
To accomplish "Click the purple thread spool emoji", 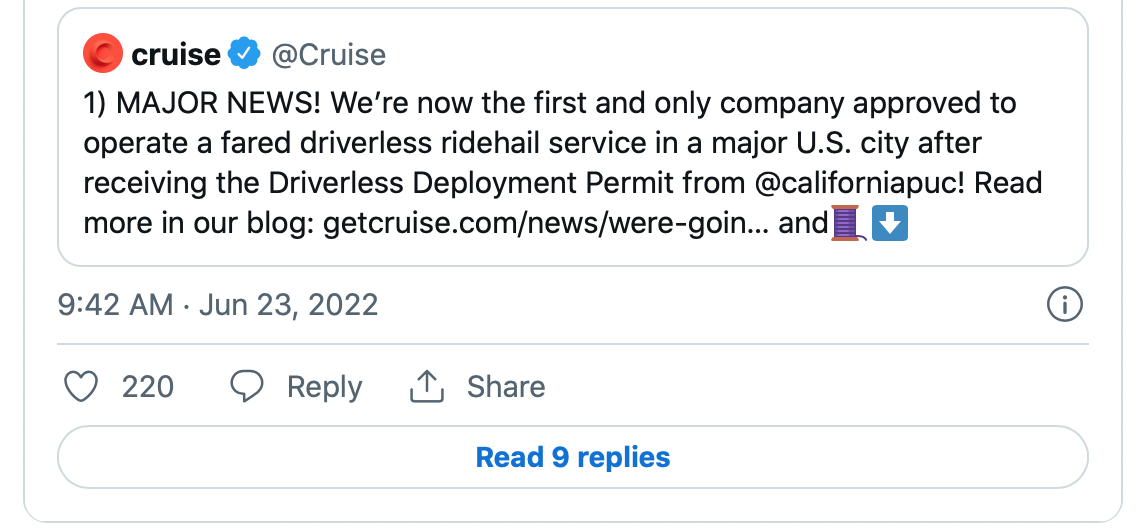I will click(849, 223).
